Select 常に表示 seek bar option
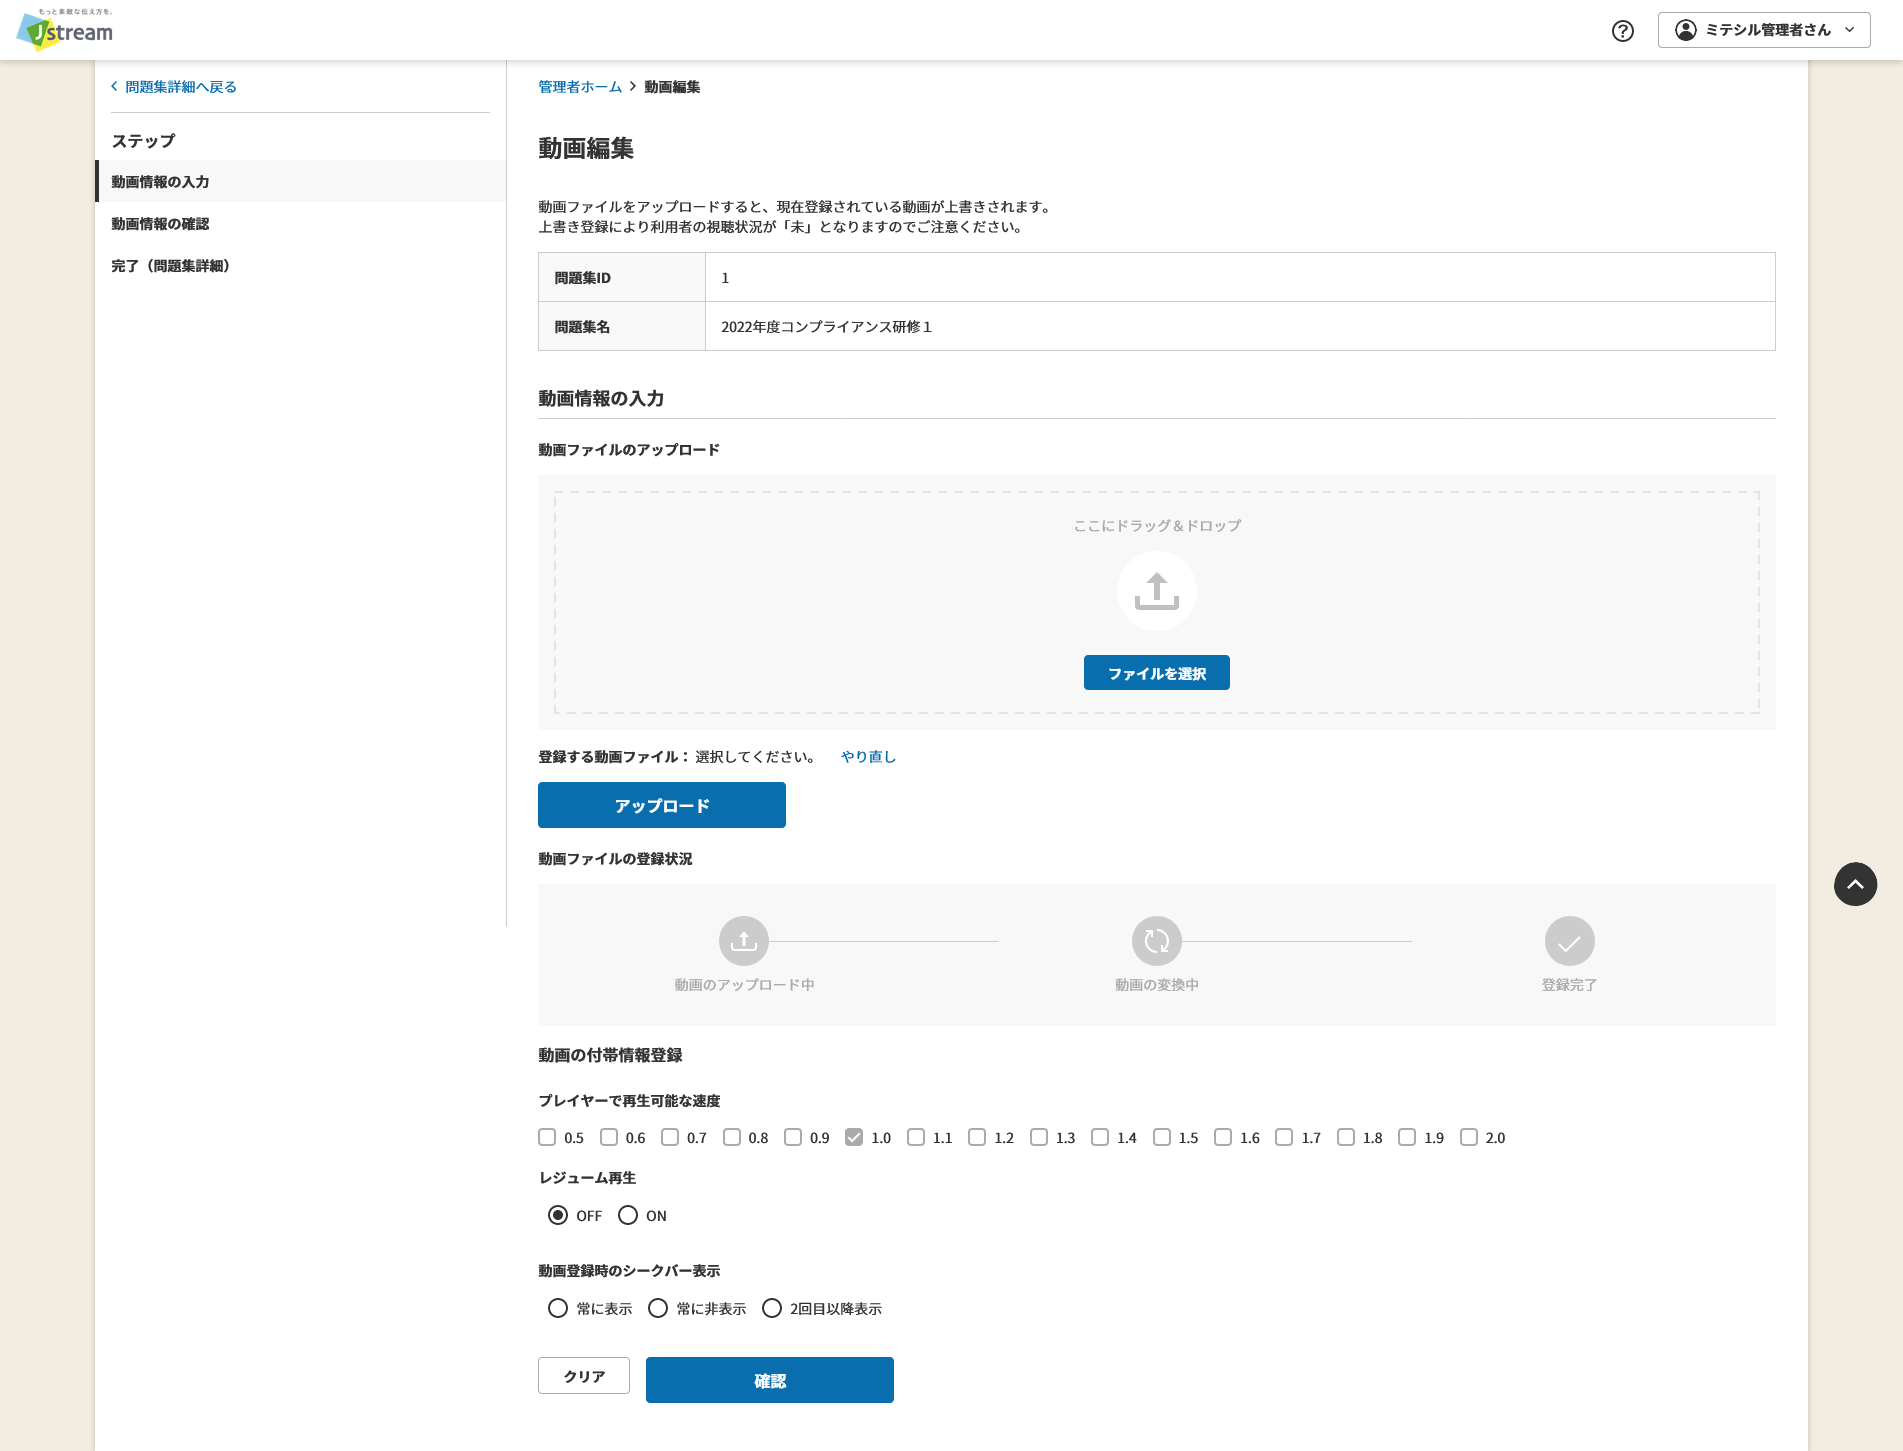 pyautogui.click(x=558, y=1308)
